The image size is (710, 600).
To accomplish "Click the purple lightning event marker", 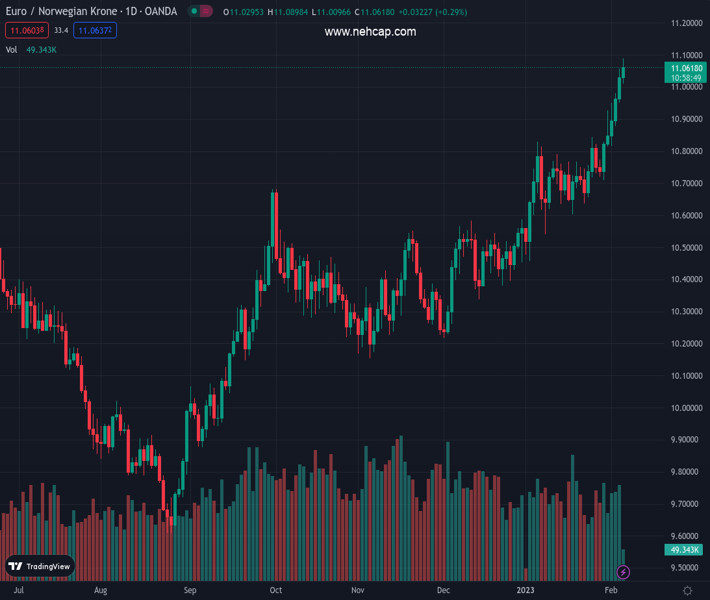I will coord(624,572).
